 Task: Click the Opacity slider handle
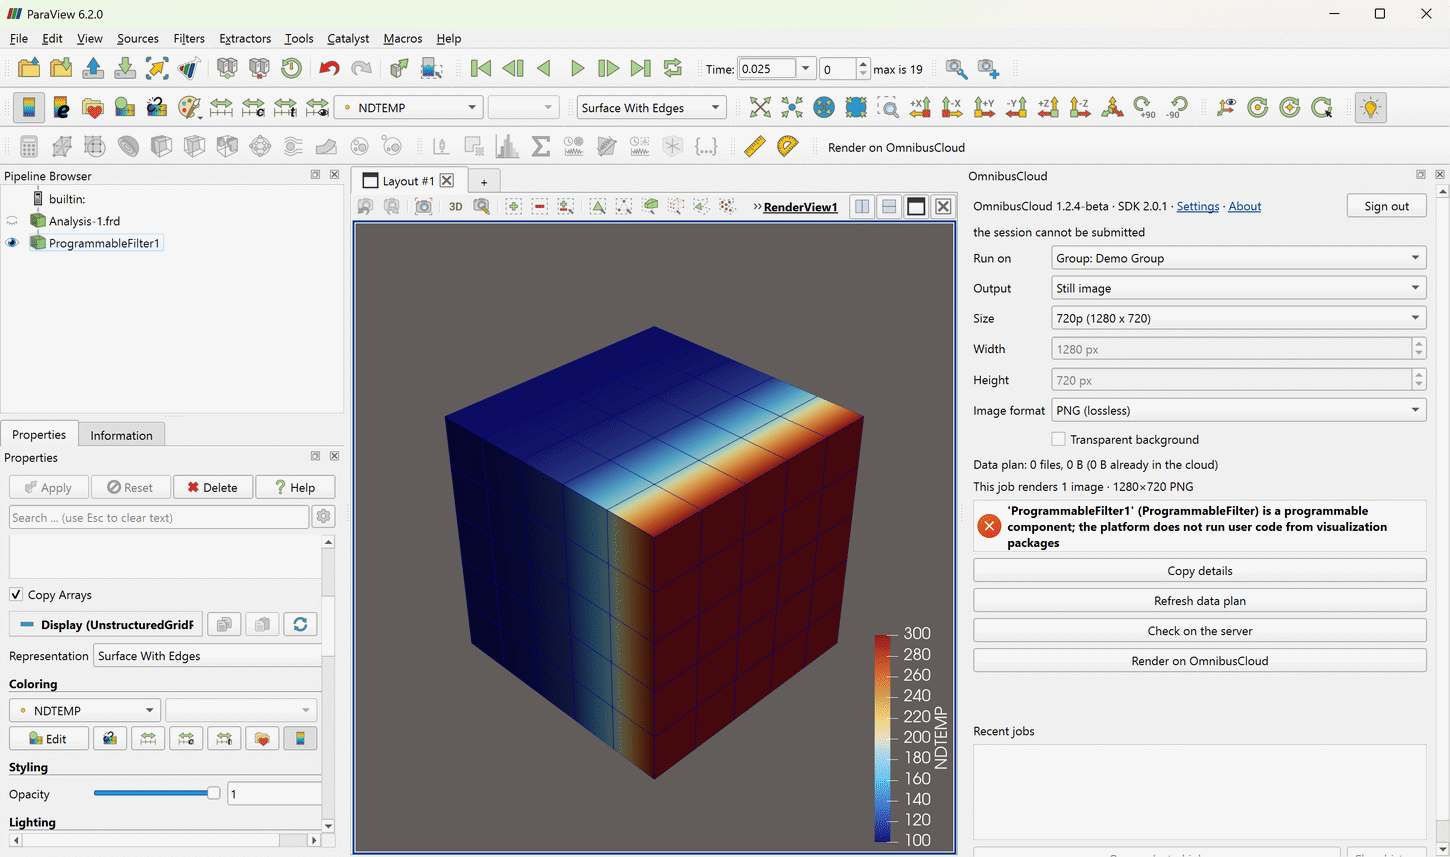[x=213, y=793]
